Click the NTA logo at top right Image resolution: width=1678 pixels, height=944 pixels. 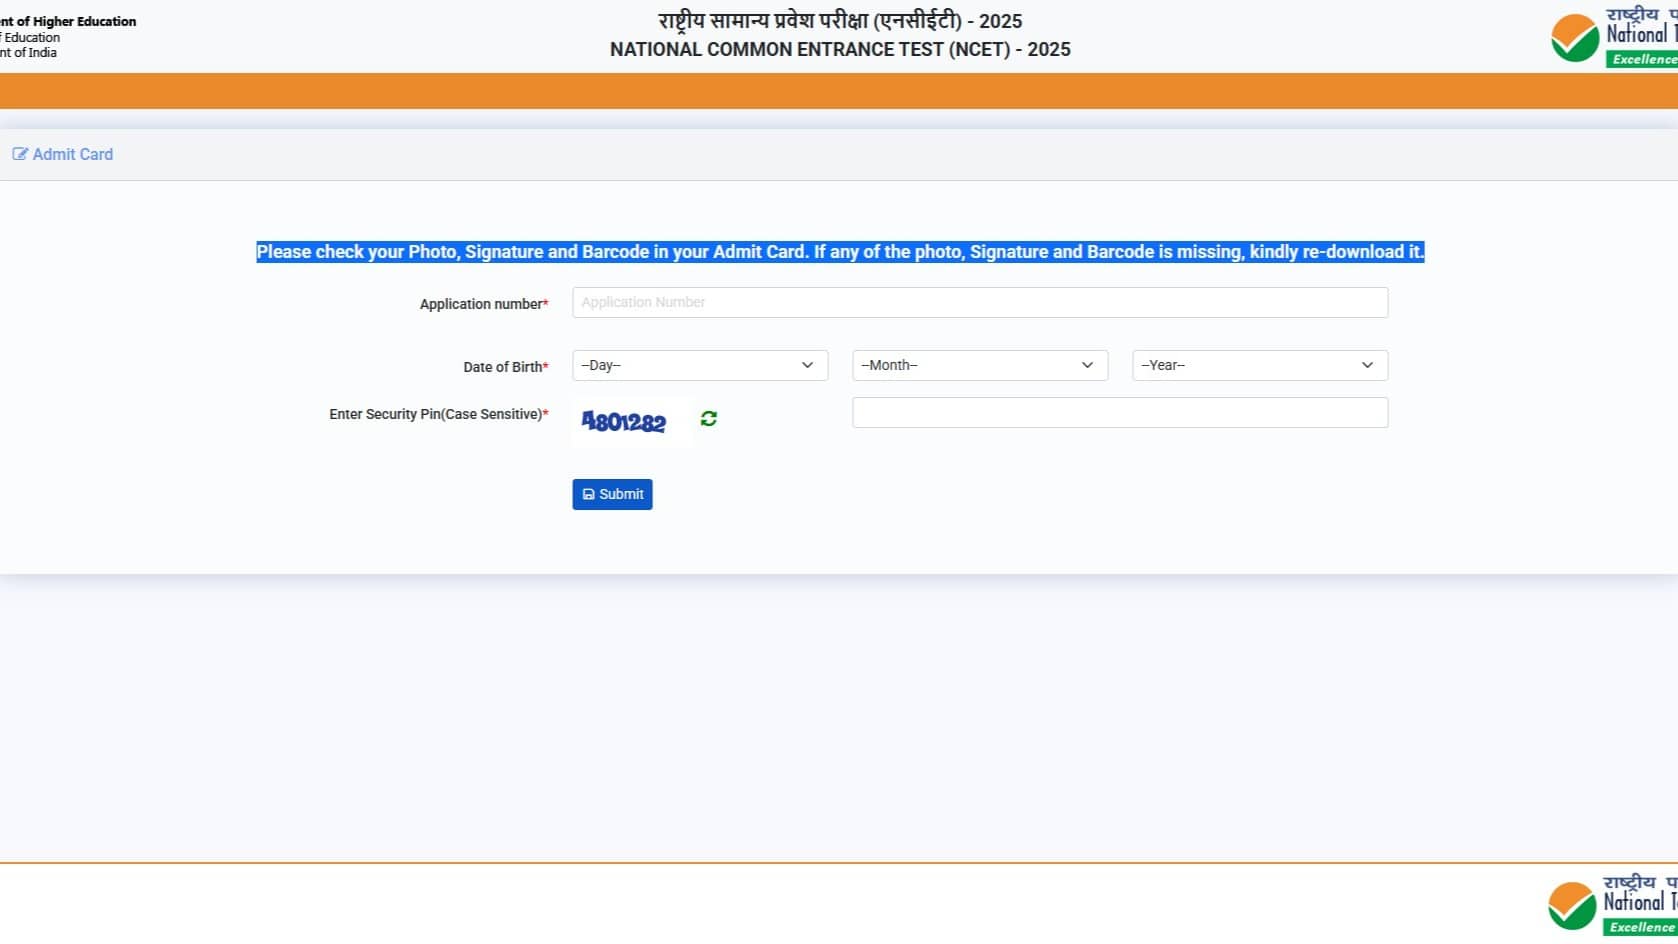click(1572, 36)
